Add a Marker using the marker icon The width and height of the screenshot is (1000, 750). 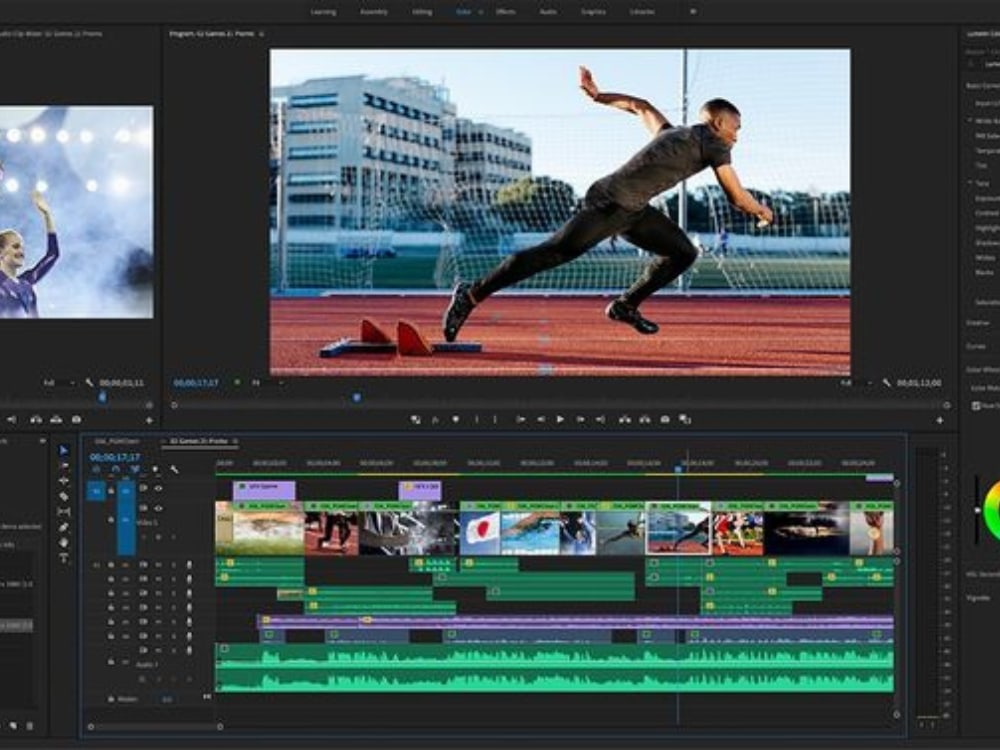pyautogui.click(x=457, y=418)
